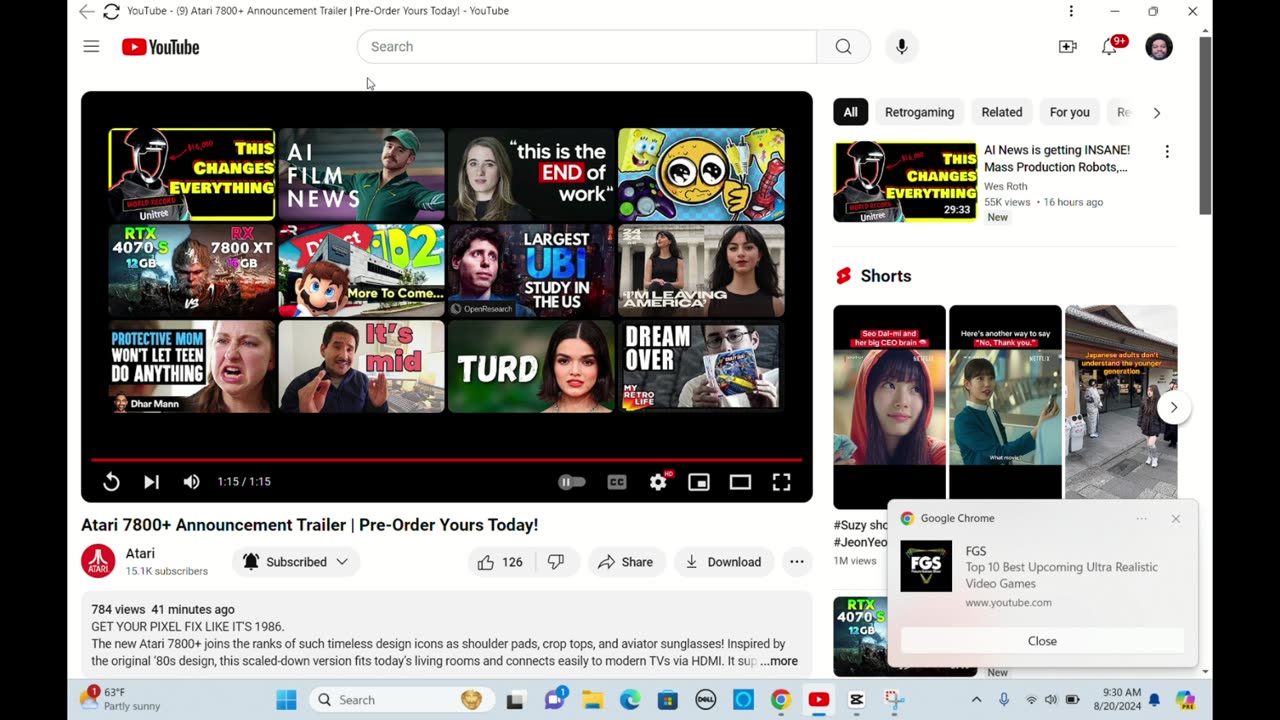Expand the description with ...more
Screen dimensions: 1280x720
[779, 661]
